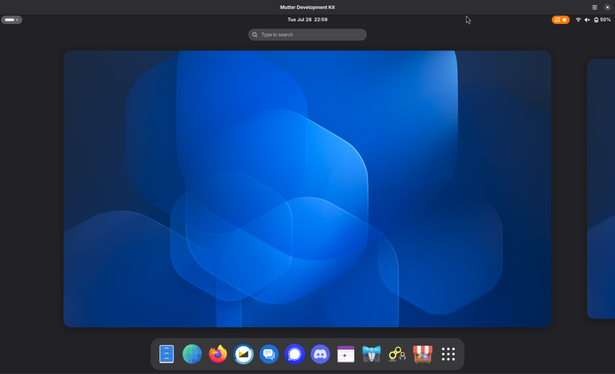The image size is (615, 374).
Task: Open the market stall software store icon
Action: point(423,354)
